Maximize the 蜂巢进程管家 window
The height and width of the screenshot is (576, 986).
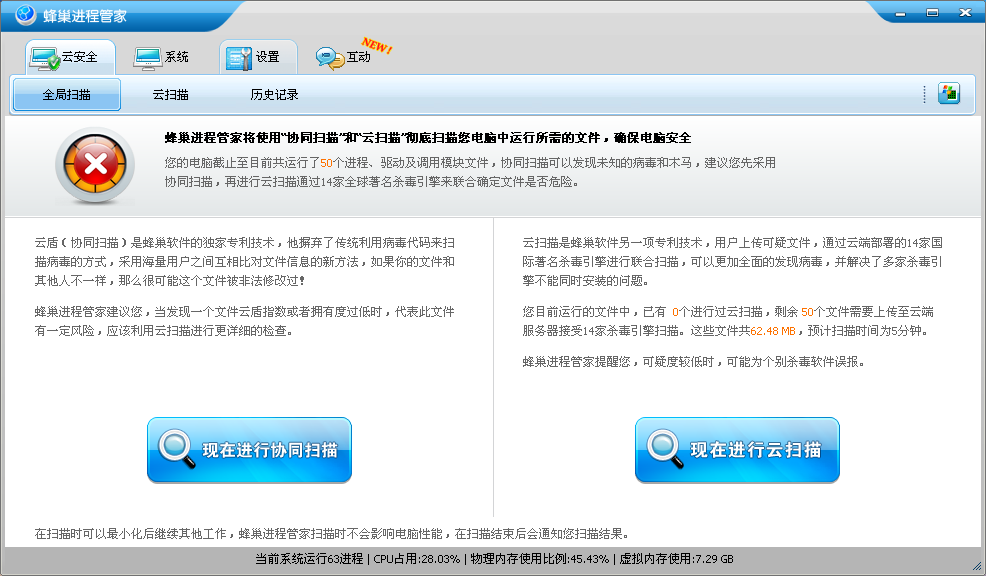933,13
